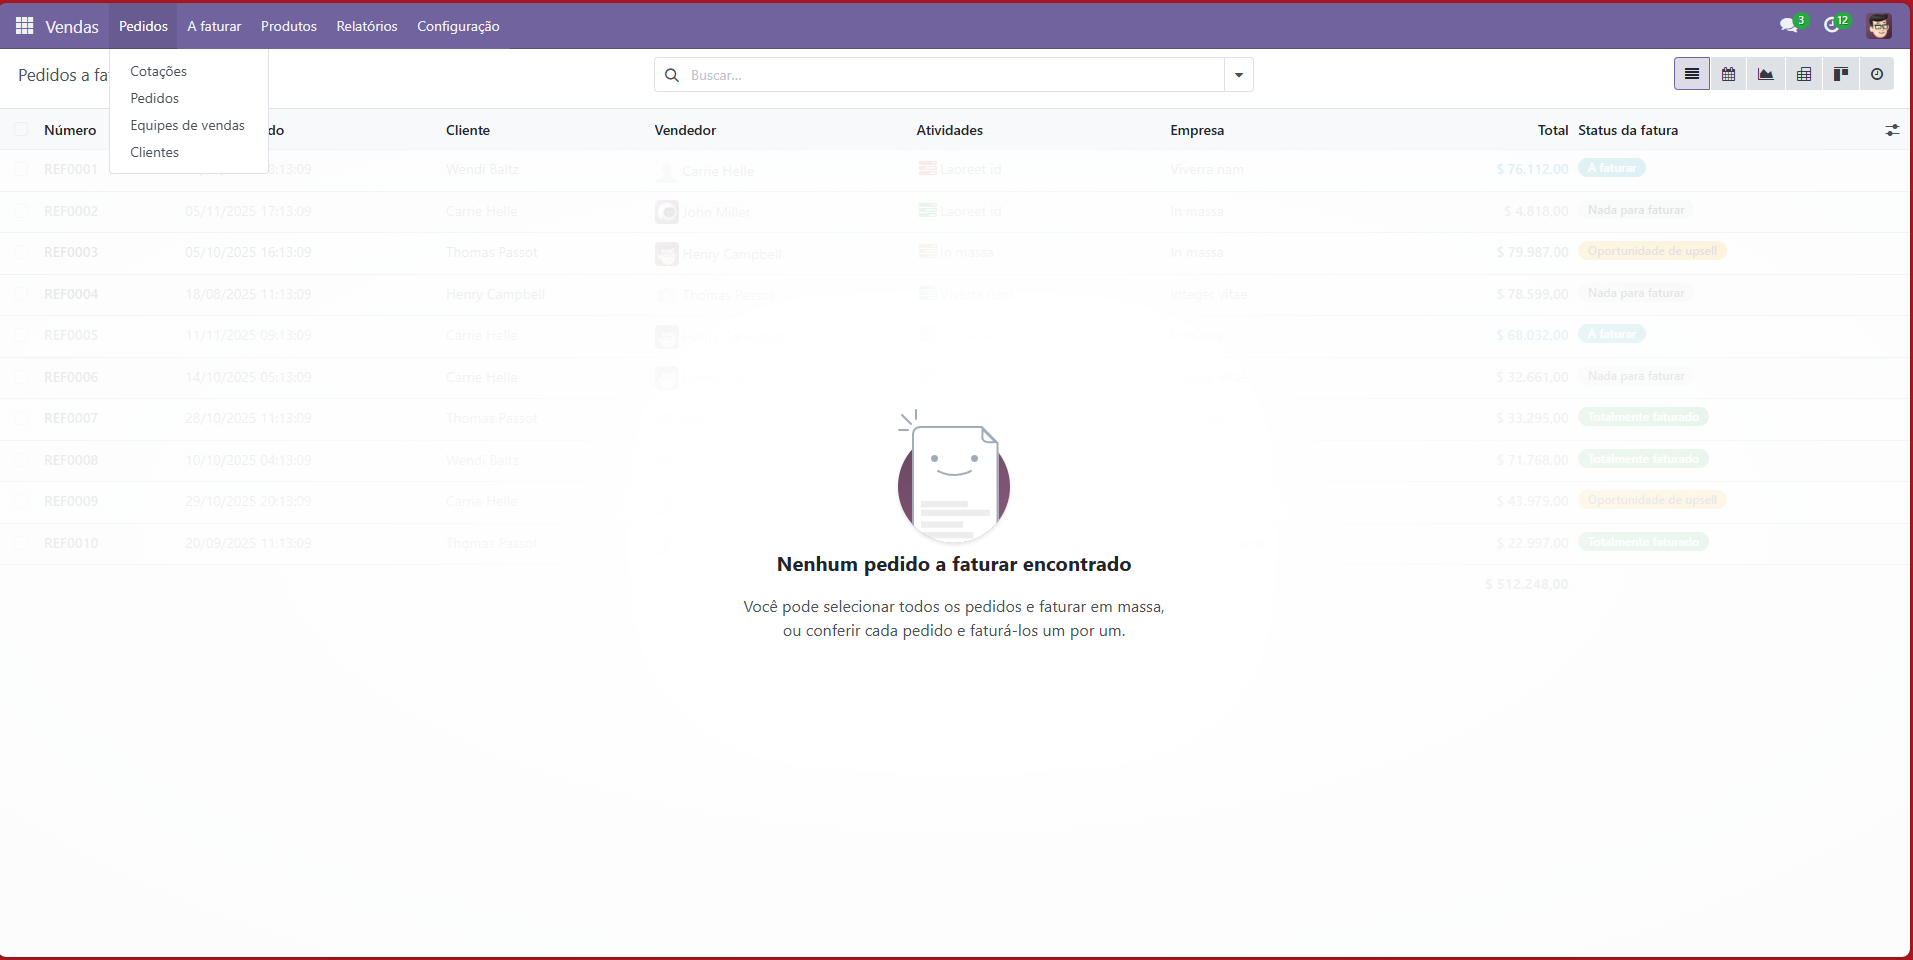Switch to graph view
1913x960 pixels.
pos(1766,74)
